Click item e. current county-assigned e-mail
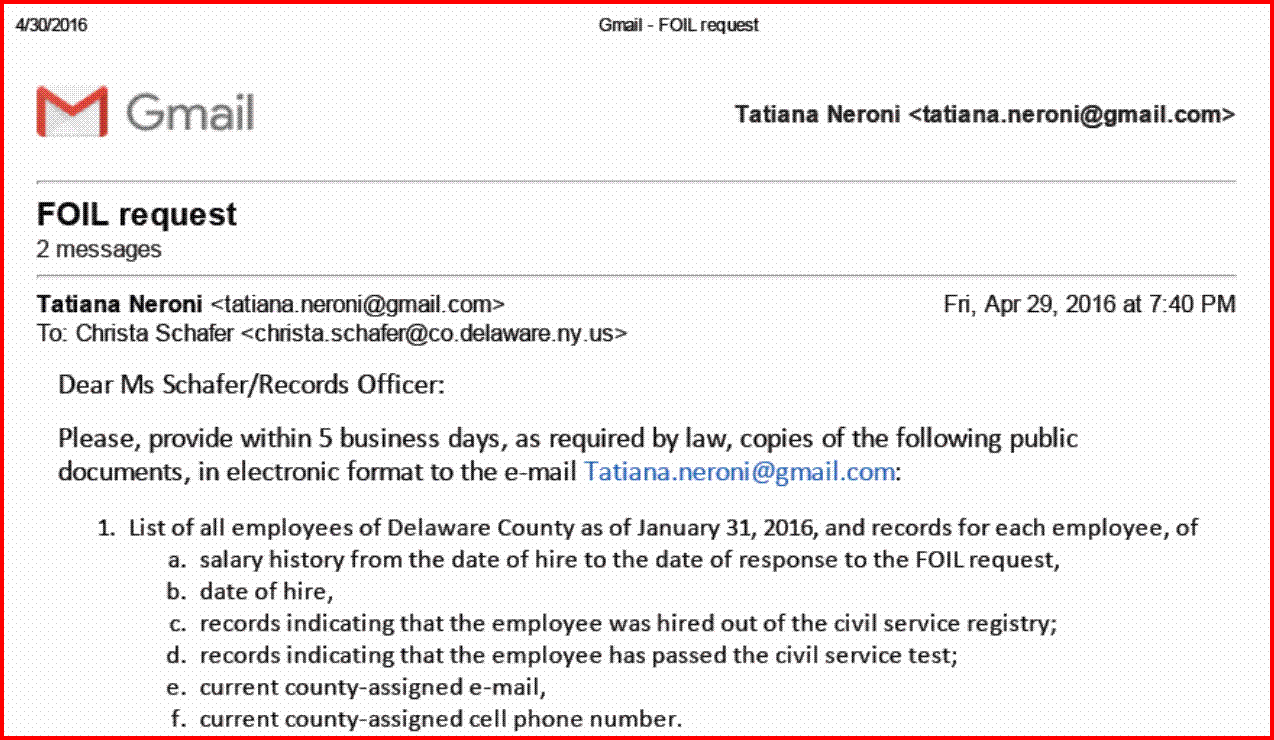The image size is (1274, 740). (373, 687)
